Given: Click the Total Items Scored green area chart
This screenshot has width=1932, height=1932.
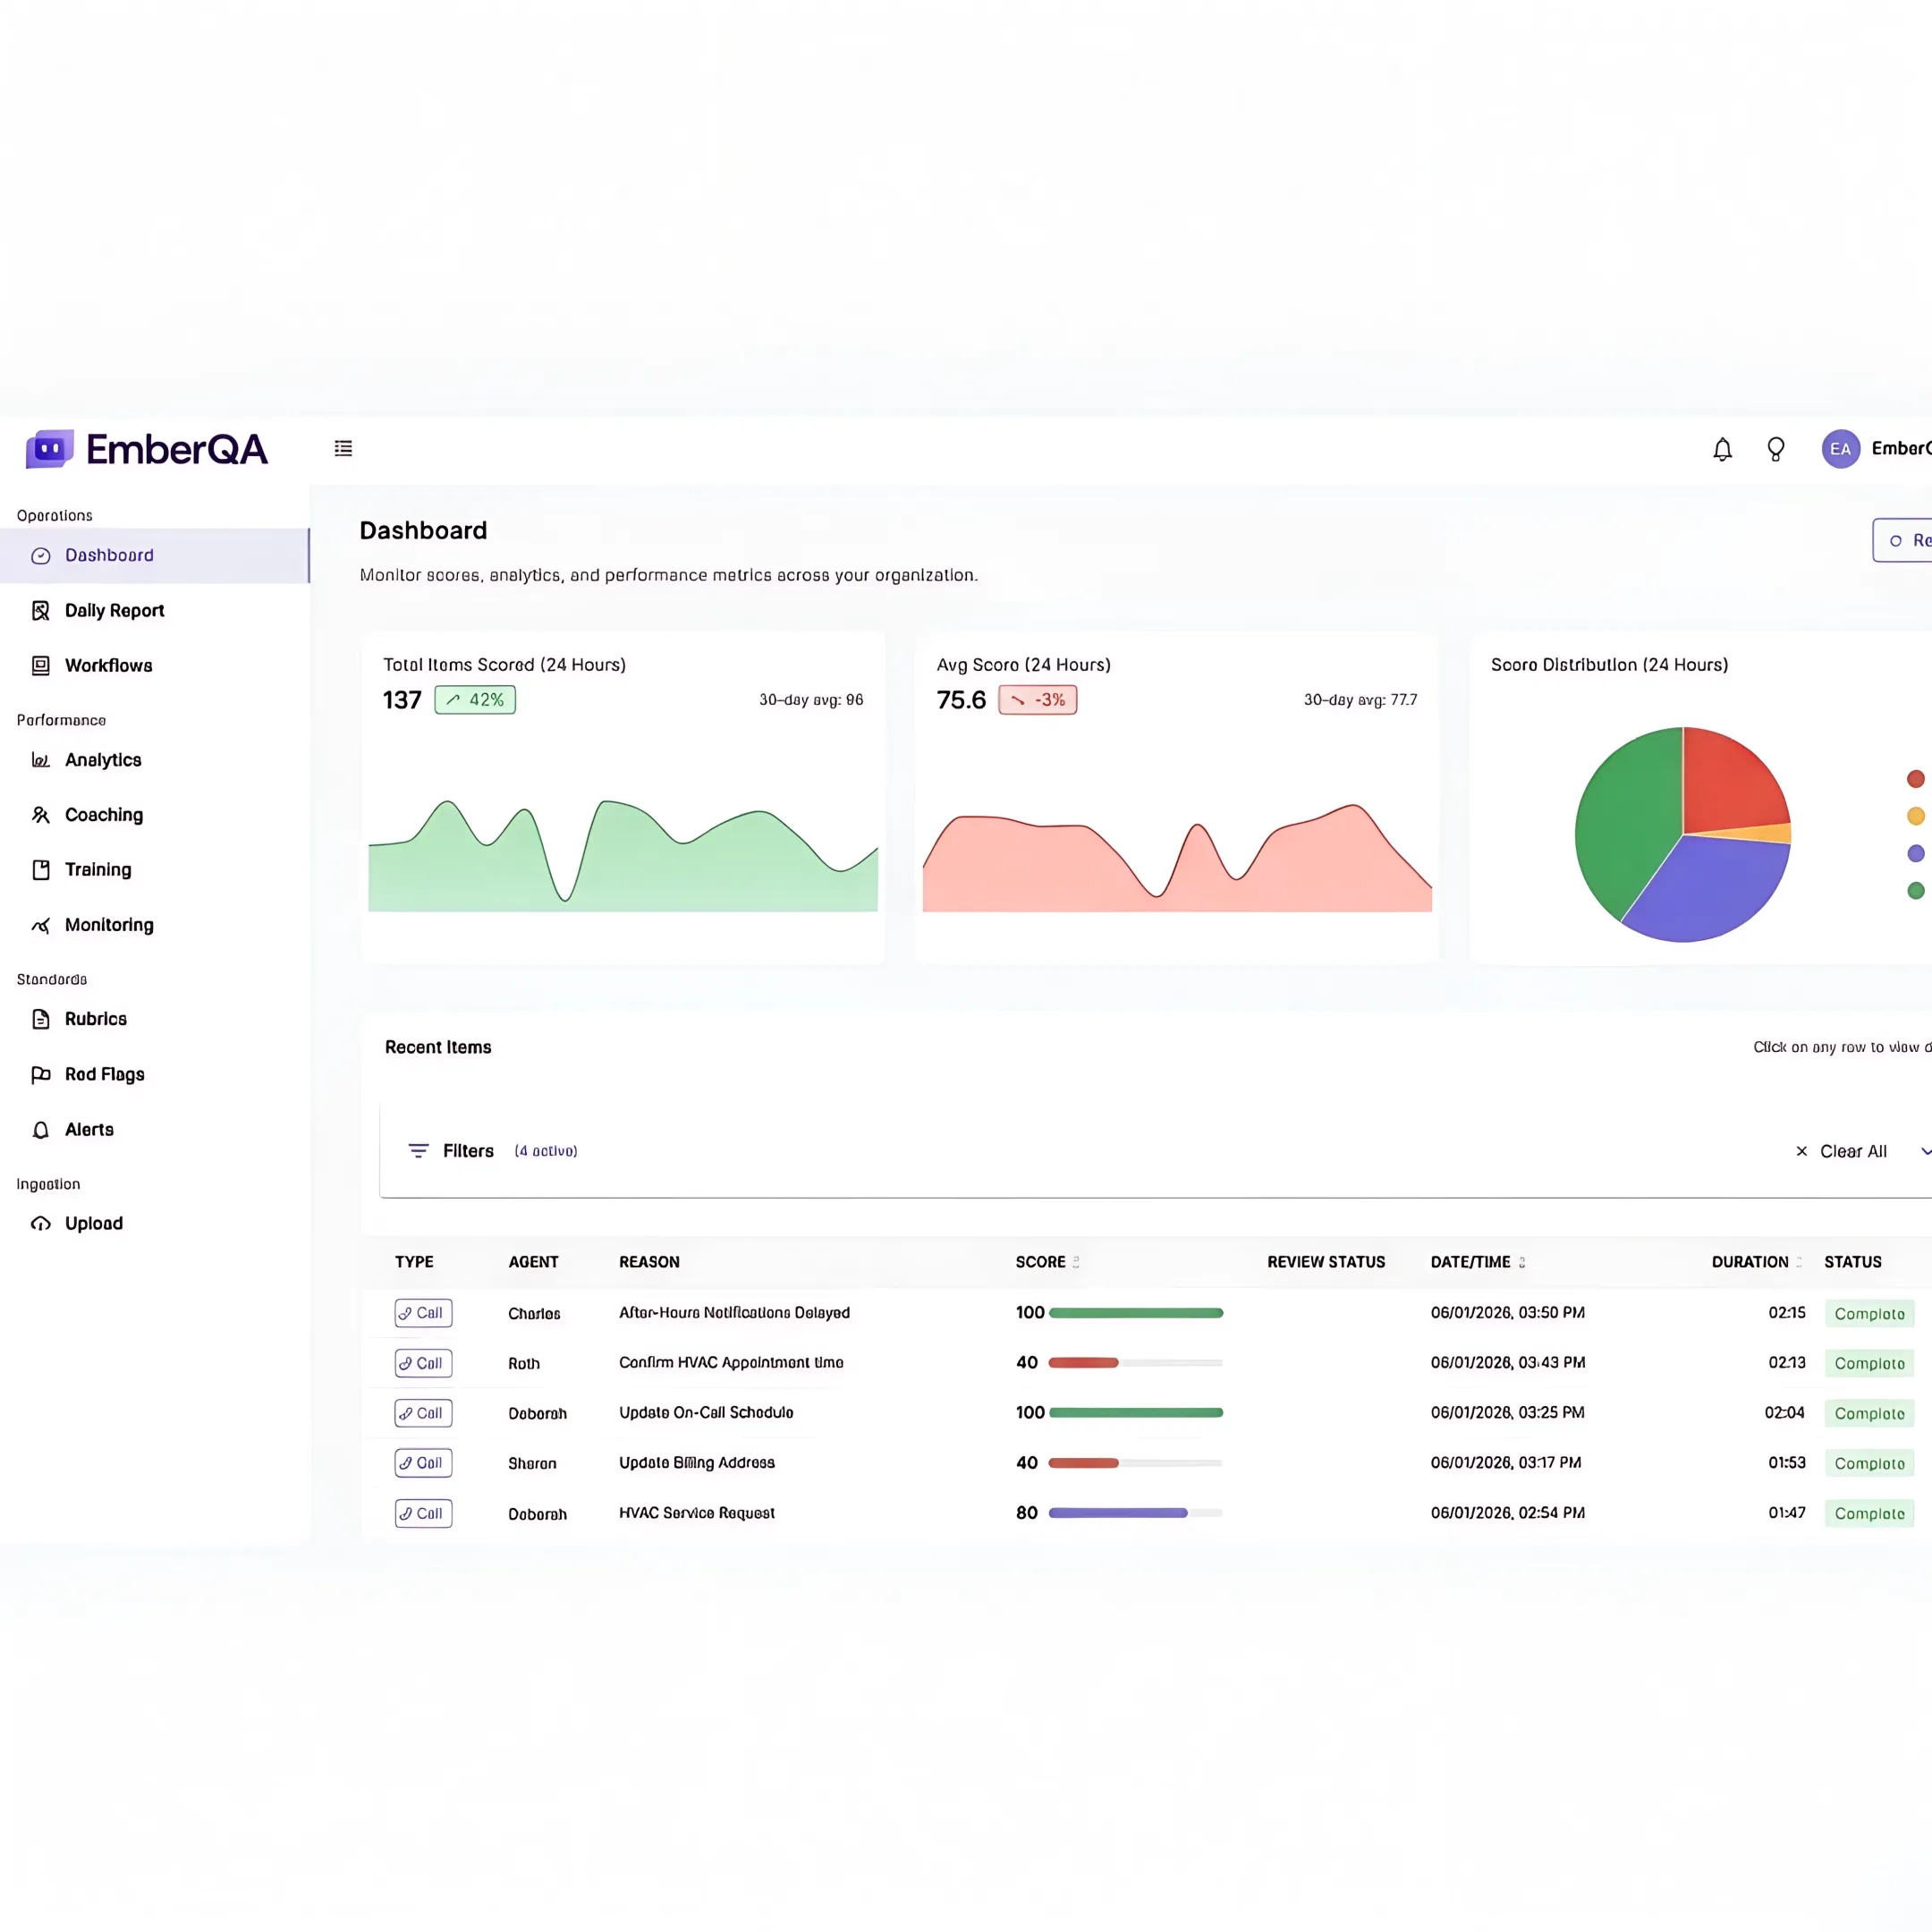Looking at the screenshot, I should [623, 856].
